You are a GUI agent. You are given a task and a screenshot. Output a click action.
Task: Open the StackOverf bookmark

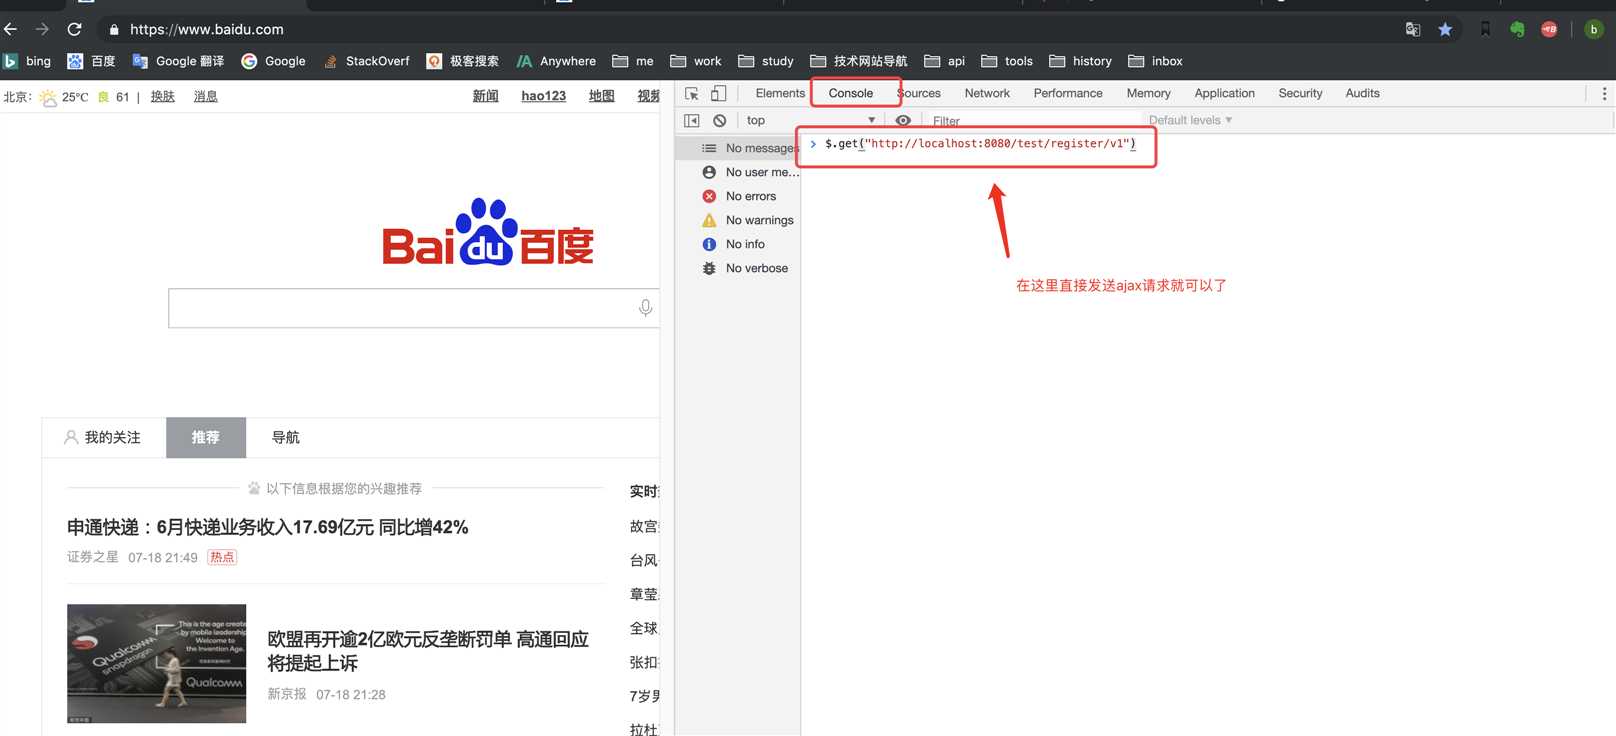pyautogui.click(x=366, y=61)
